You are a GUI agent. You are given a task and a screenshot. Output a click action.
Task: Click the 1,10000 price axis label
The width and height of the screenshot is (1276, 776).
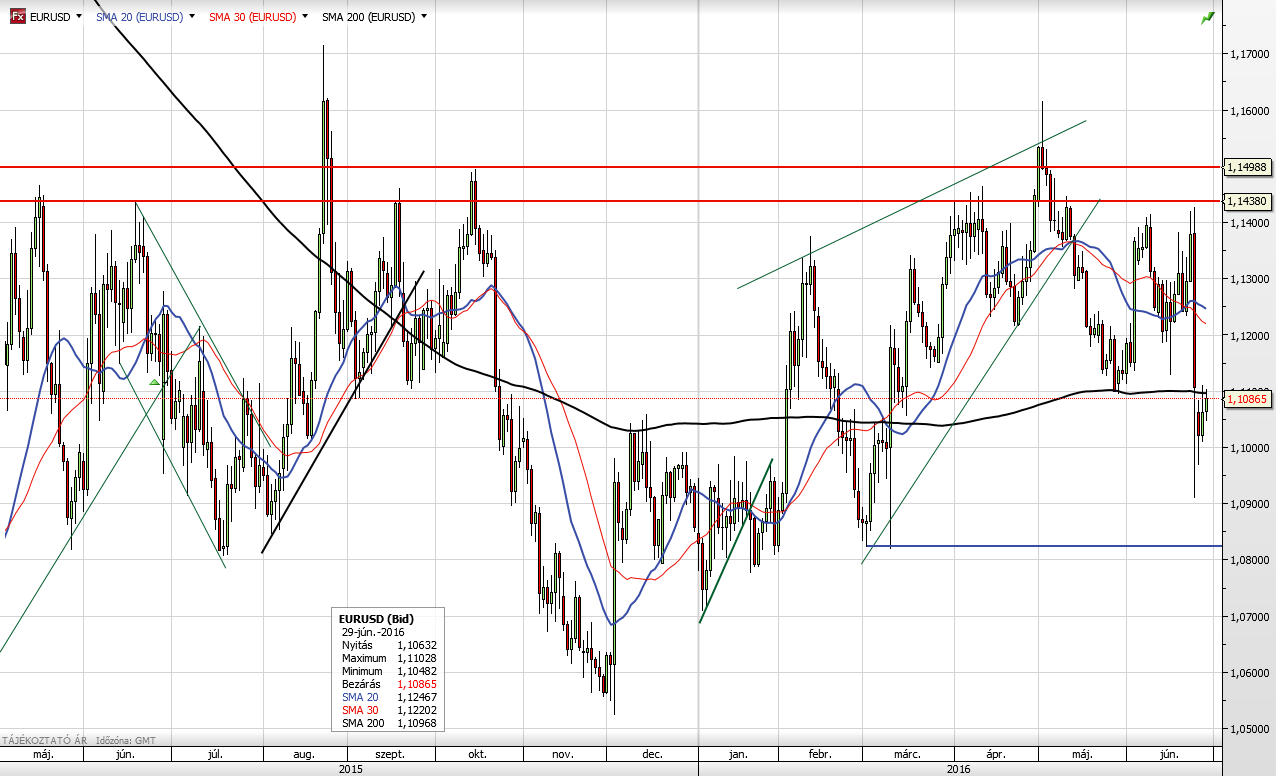click(x=1252, y=448)
